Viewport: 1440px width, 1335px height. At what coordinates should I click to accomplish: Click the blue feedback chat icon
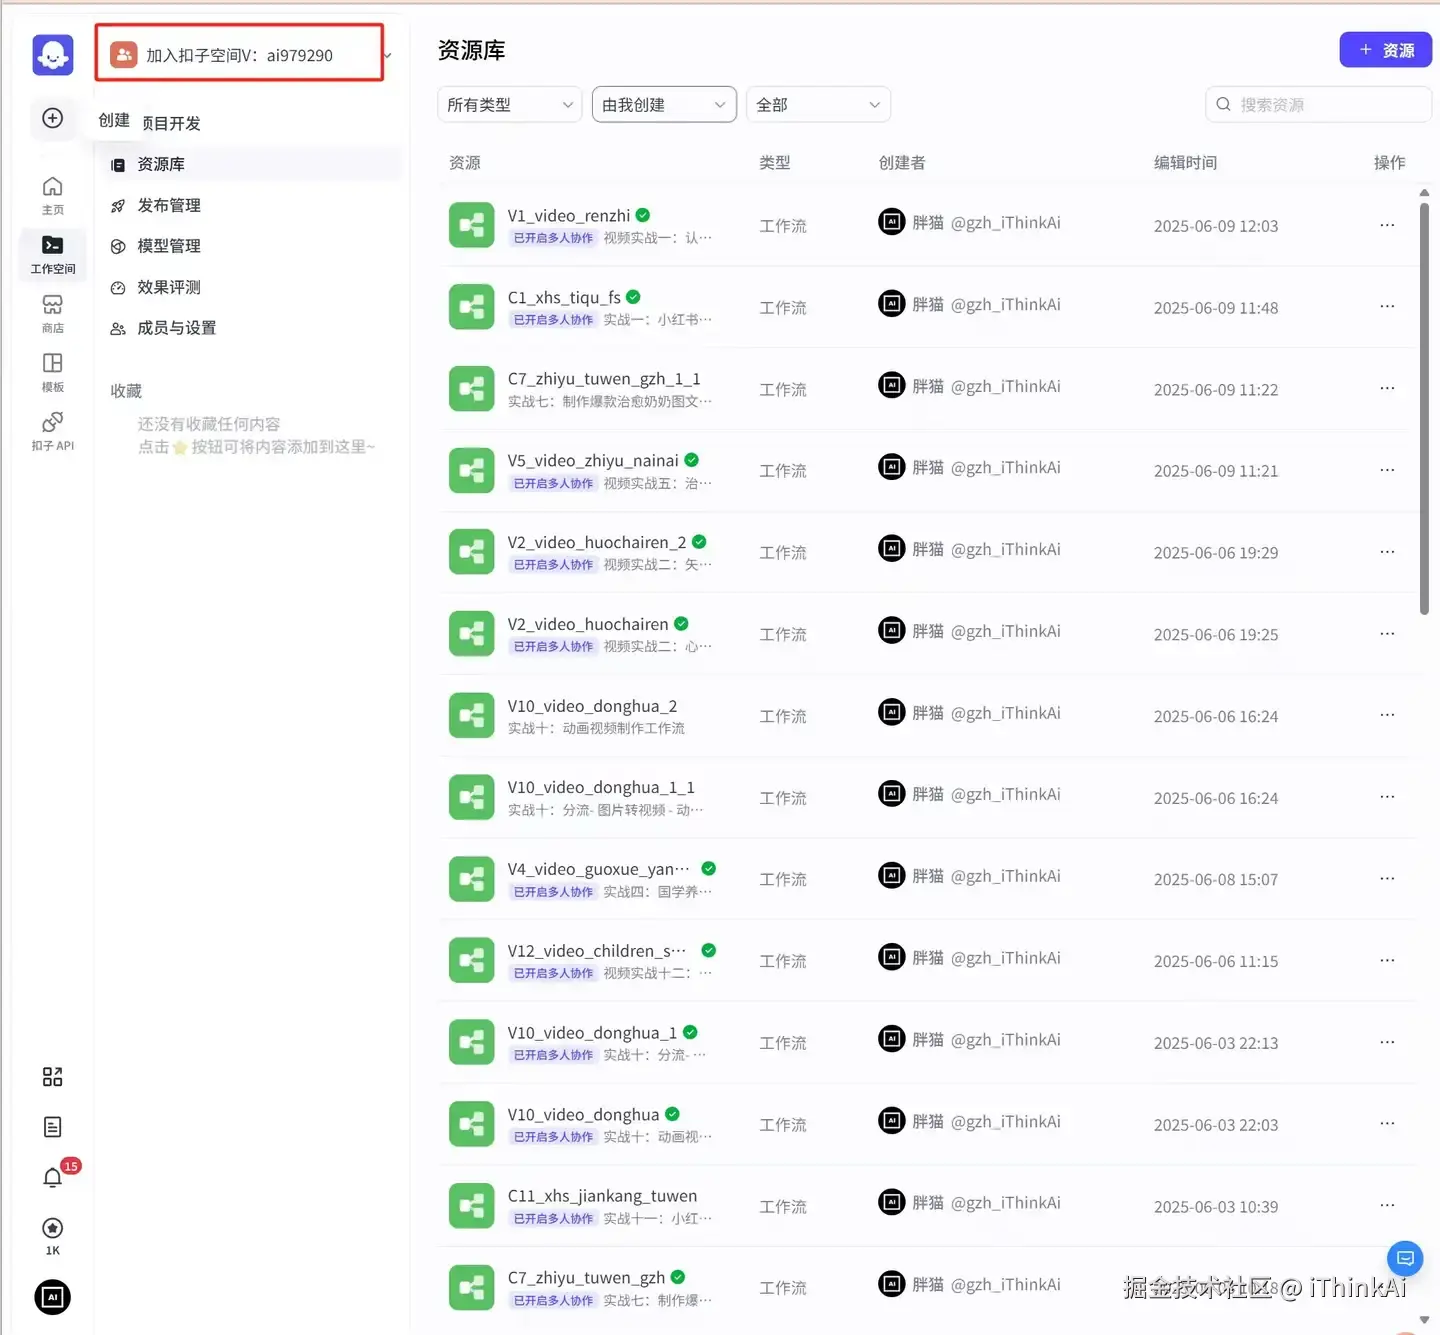pyautogui.click(x=1405, y=1258)
